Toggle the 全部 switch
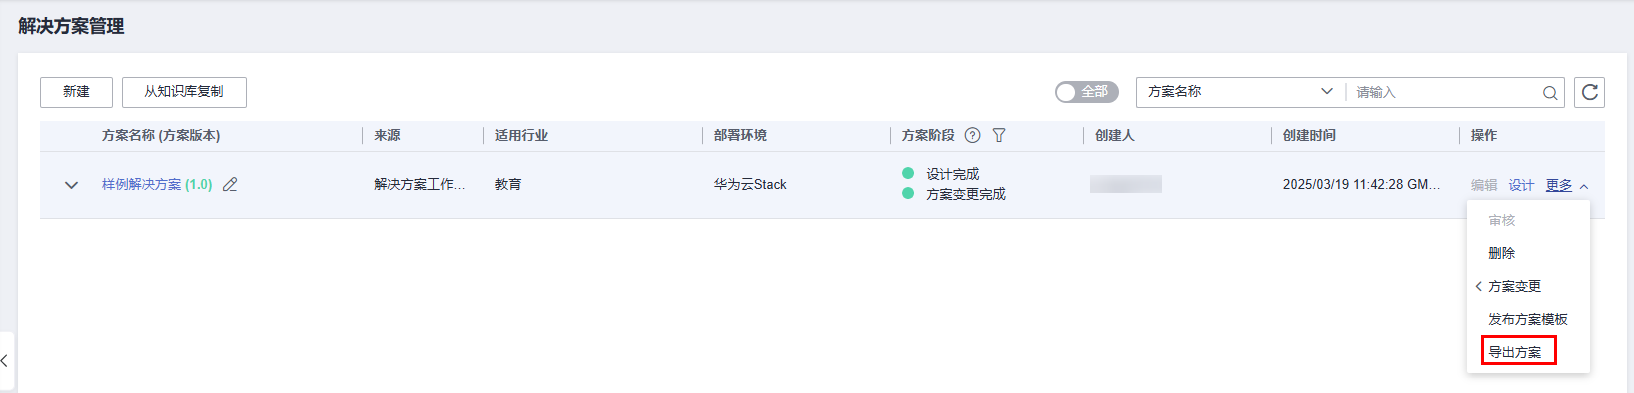This screenshot has width=1634, height=393. [1086, 92]
